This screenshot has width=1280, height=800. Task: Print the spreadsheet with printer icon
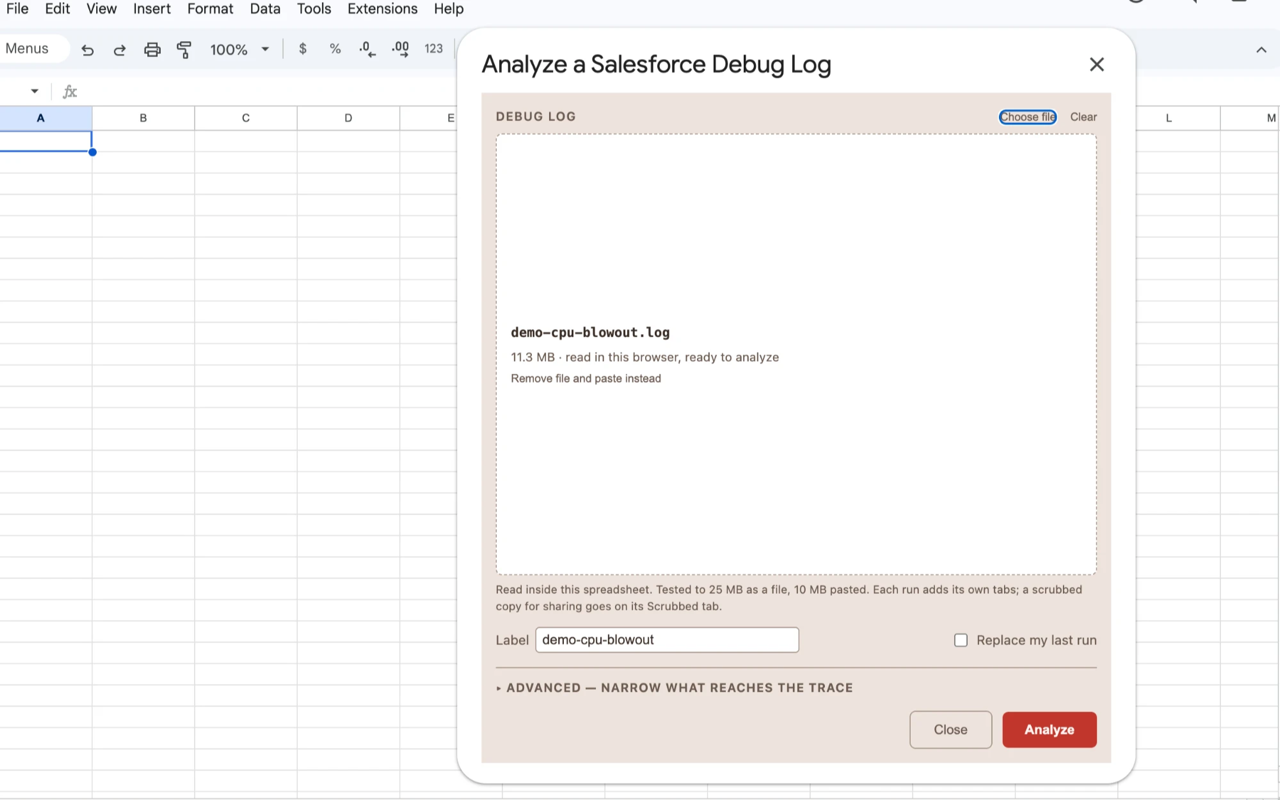pyautogui.click(x=152, y=49)
